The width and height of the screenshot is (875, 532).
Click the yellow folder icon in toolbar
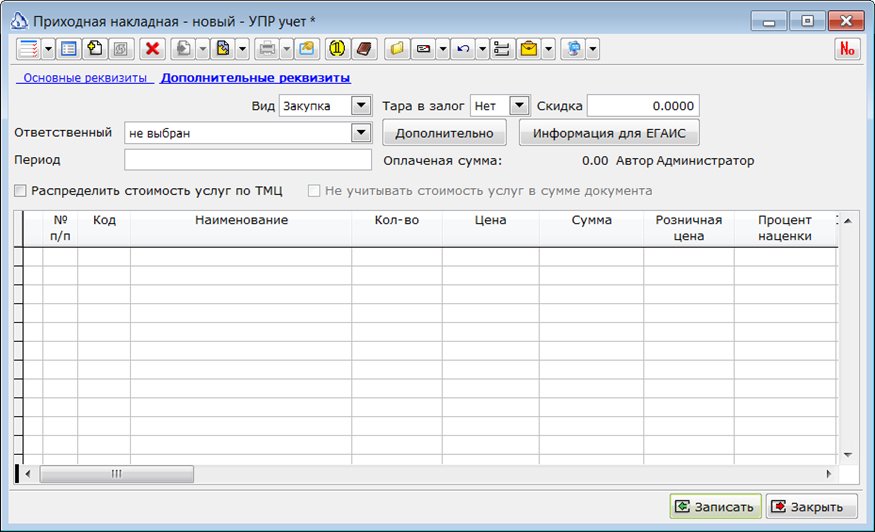(x=397, y=49)
